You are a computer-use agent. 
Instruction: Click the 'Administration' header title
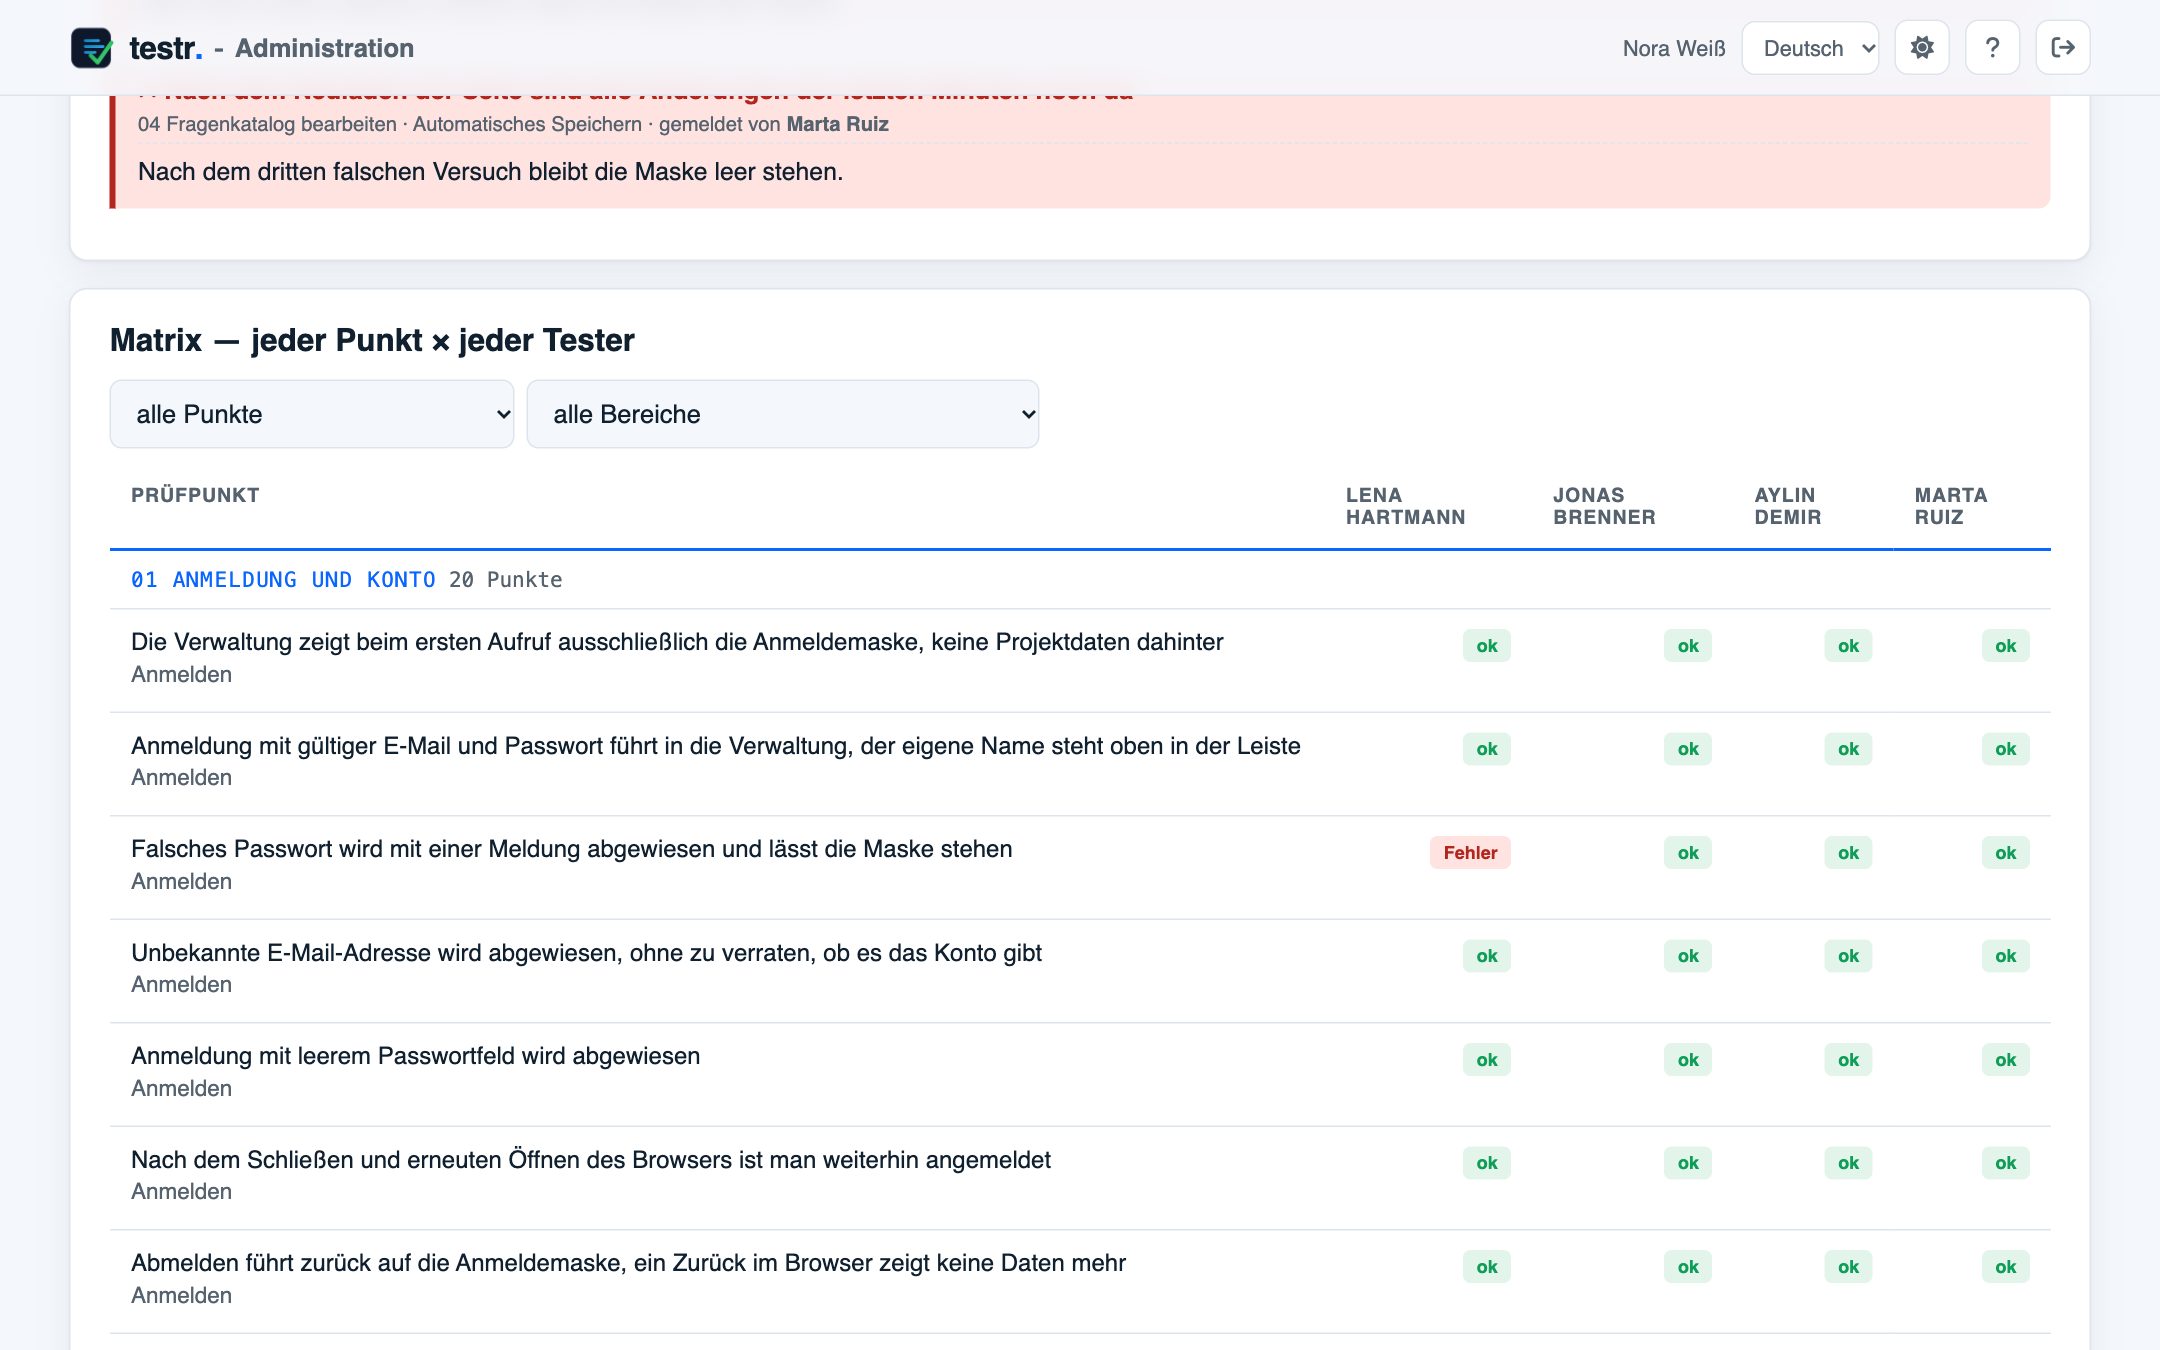click(324, 48)
